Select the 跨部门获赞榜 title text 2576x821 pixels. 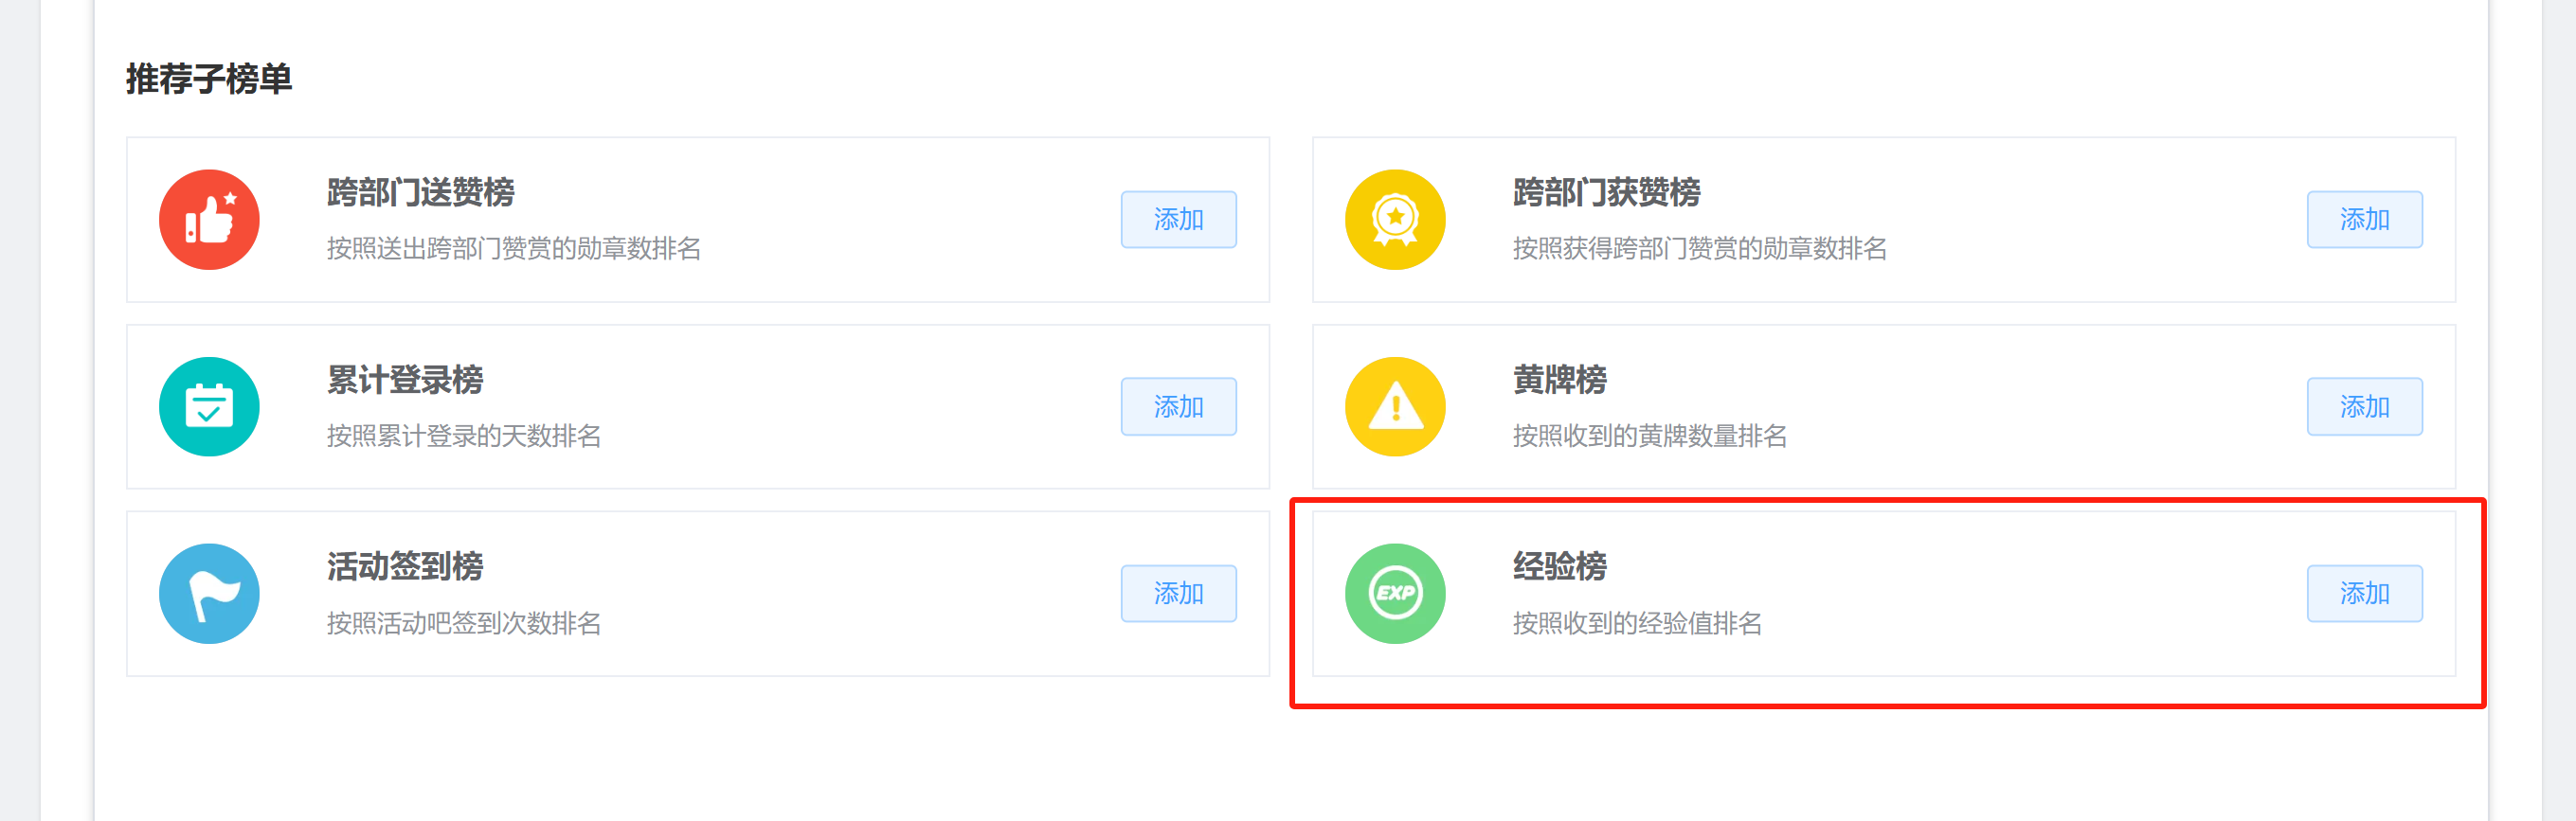(x=1606, y=192)
